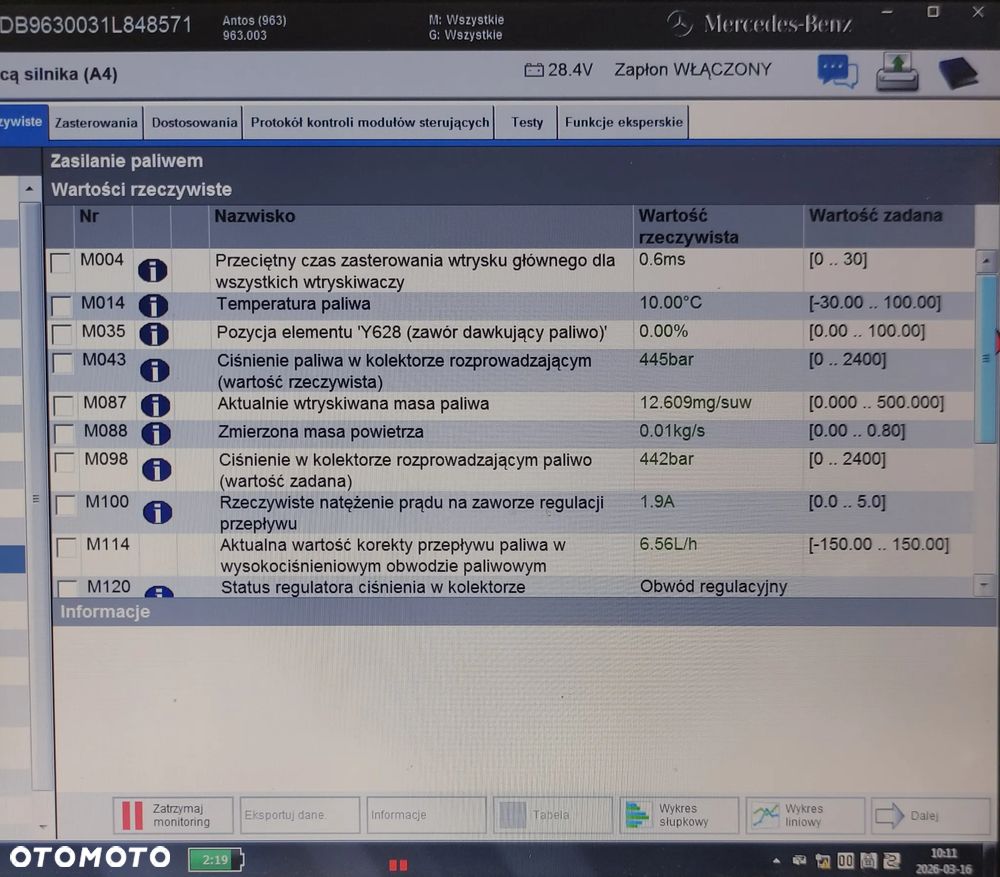
Task: Open the Funkcje eksperskie tab
Action: [624, 122]
